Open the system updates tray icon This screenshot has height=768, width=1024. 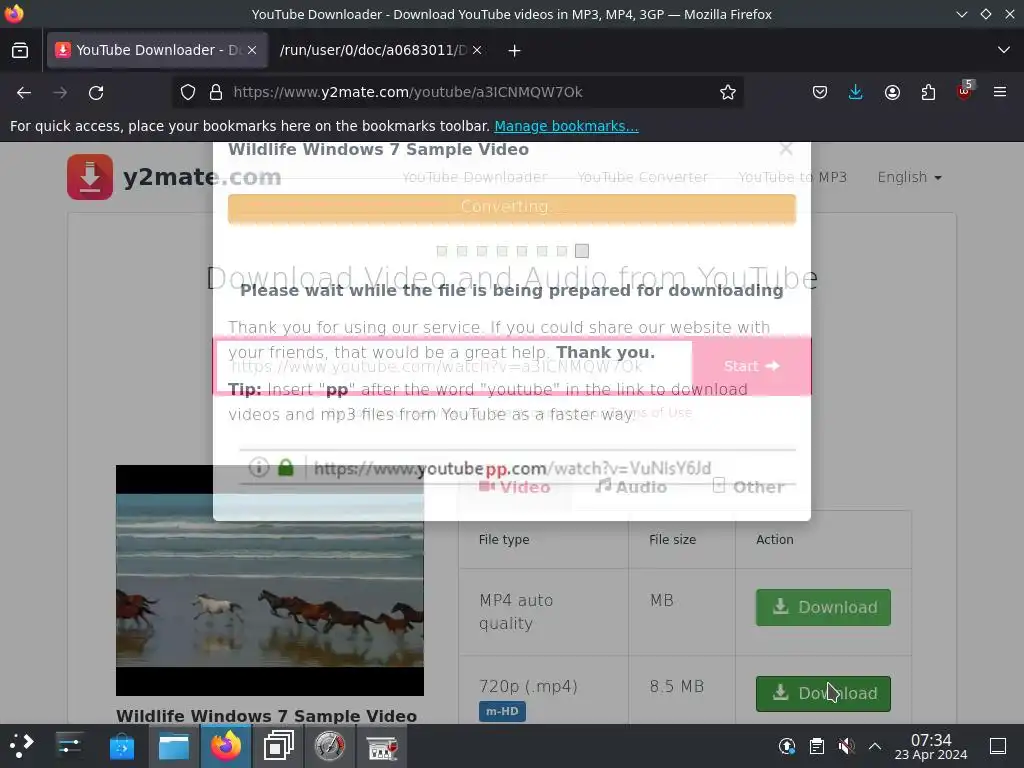pos(787,746)
